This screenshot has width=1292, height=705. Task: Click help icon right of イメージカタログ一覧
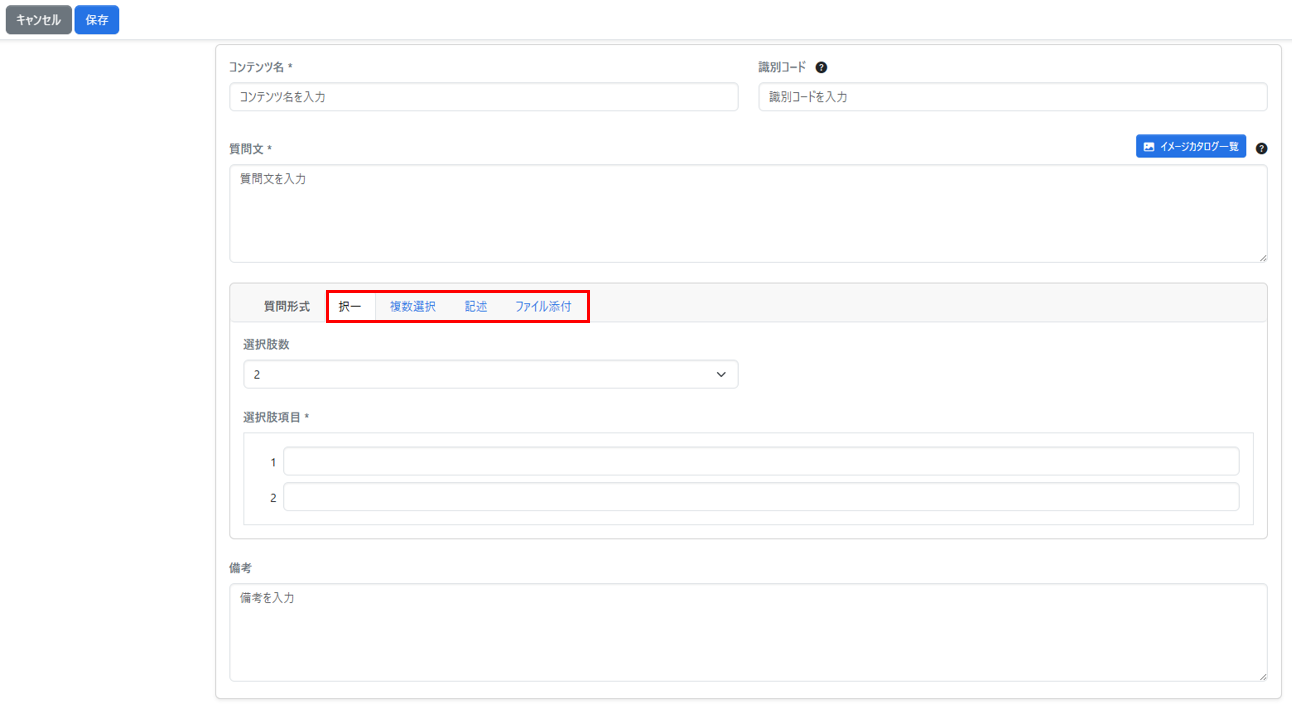click(x=1261, y=148)
